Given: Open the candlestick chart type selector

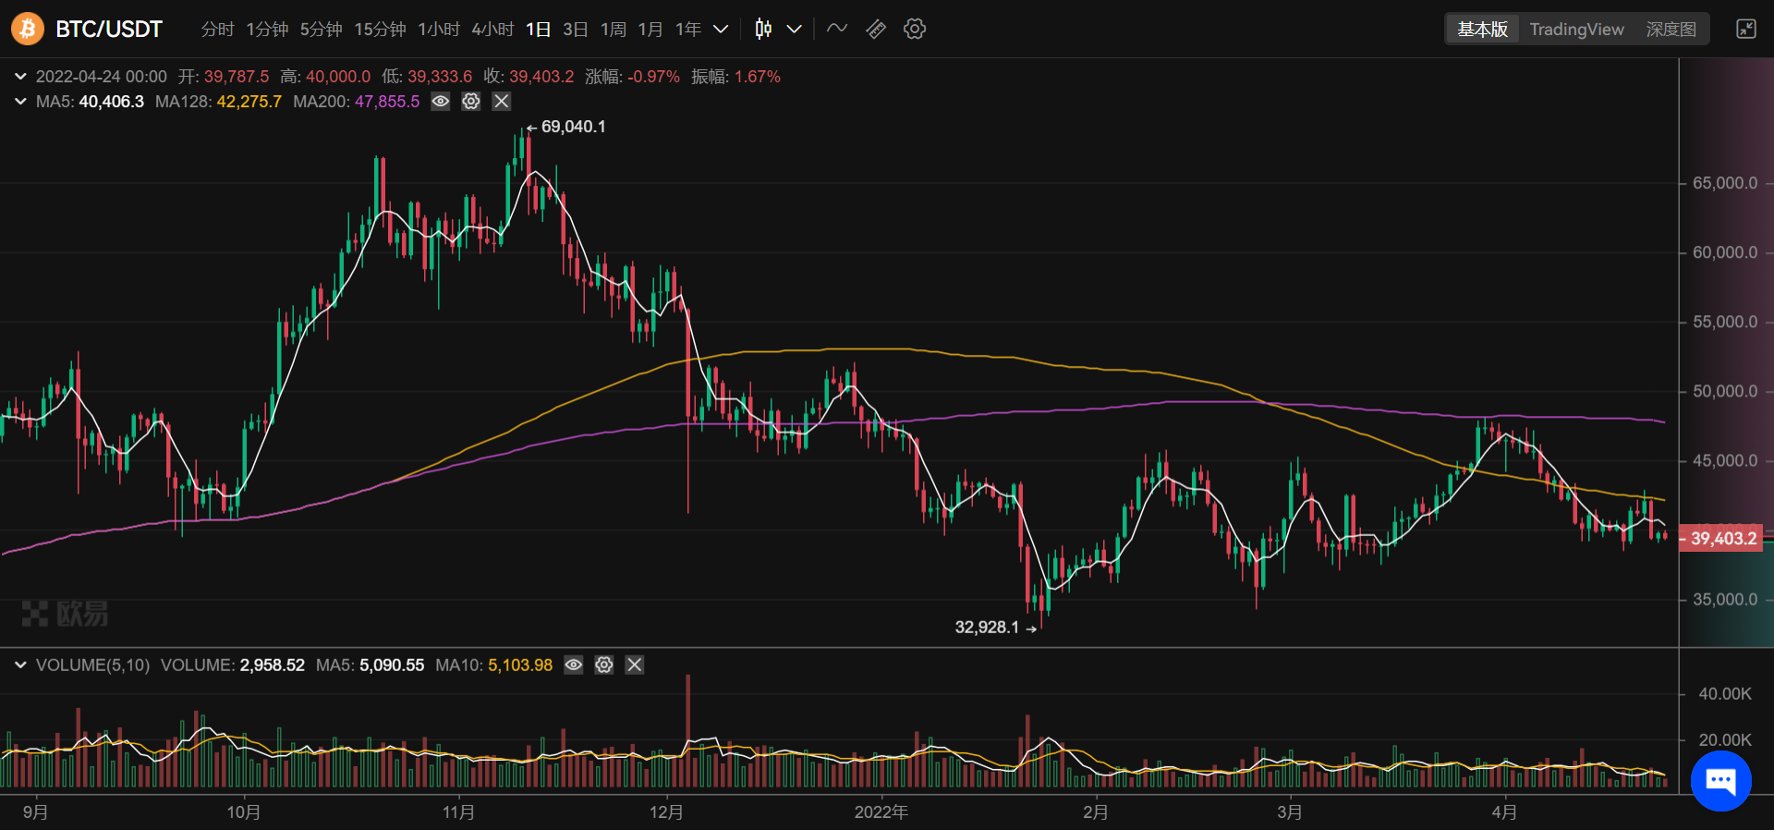Looking at the screenshot, I should tap(764, 29).
